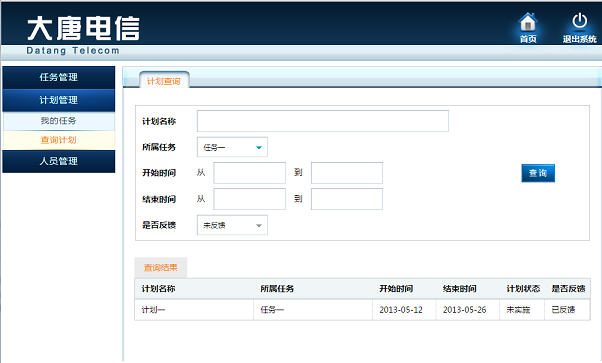Select the 计划一 cell in results
602x363 pixels.
coord(194,310)
